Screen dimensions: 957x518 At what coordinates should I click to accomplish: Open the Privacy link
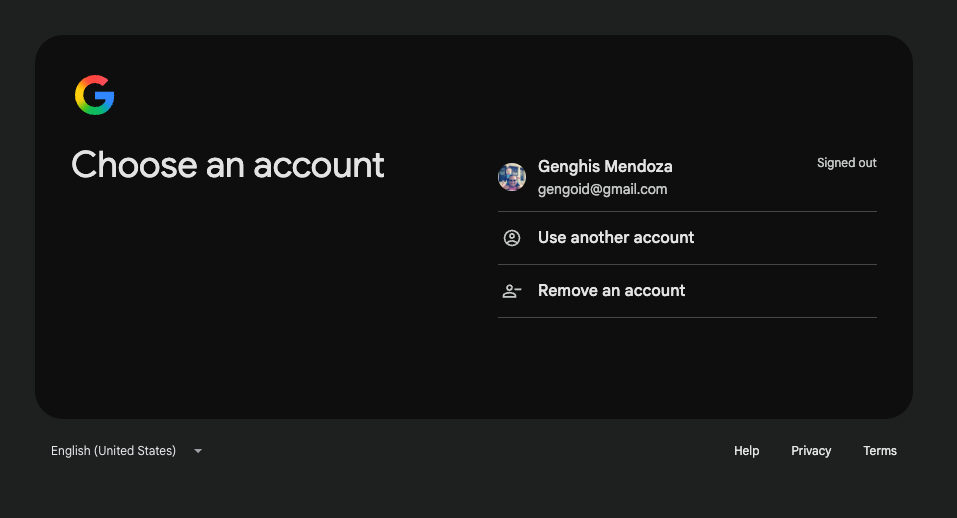[x=811, y=451]
